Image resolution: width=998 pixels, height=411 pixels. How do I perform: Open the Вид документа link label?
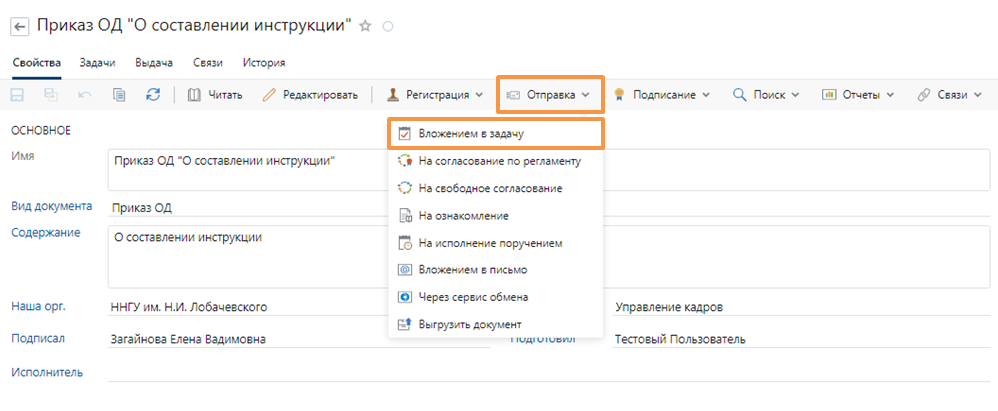52,206
